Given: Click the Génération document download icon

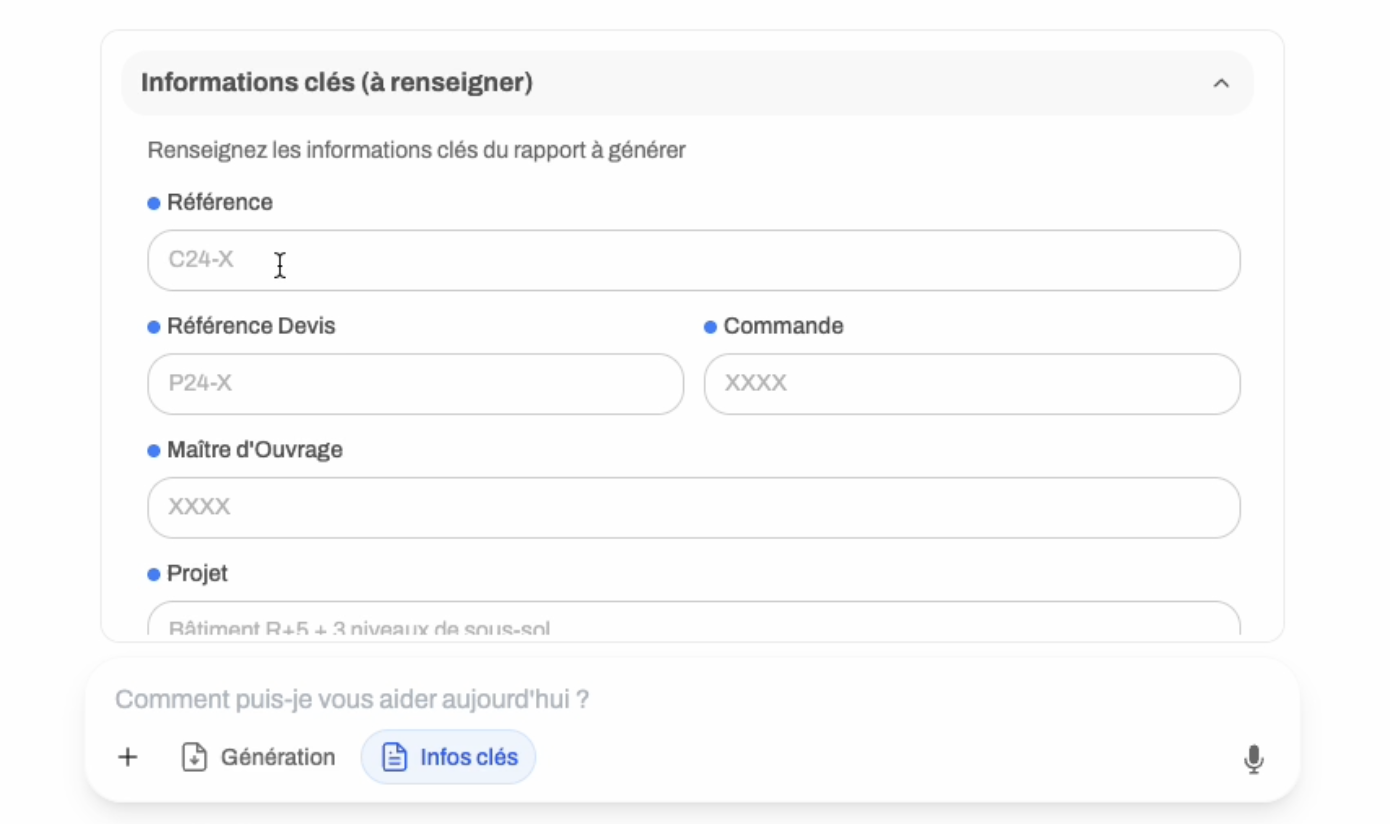Looking at the screenshot, I should pyautogui.click(x=194, y=757).
